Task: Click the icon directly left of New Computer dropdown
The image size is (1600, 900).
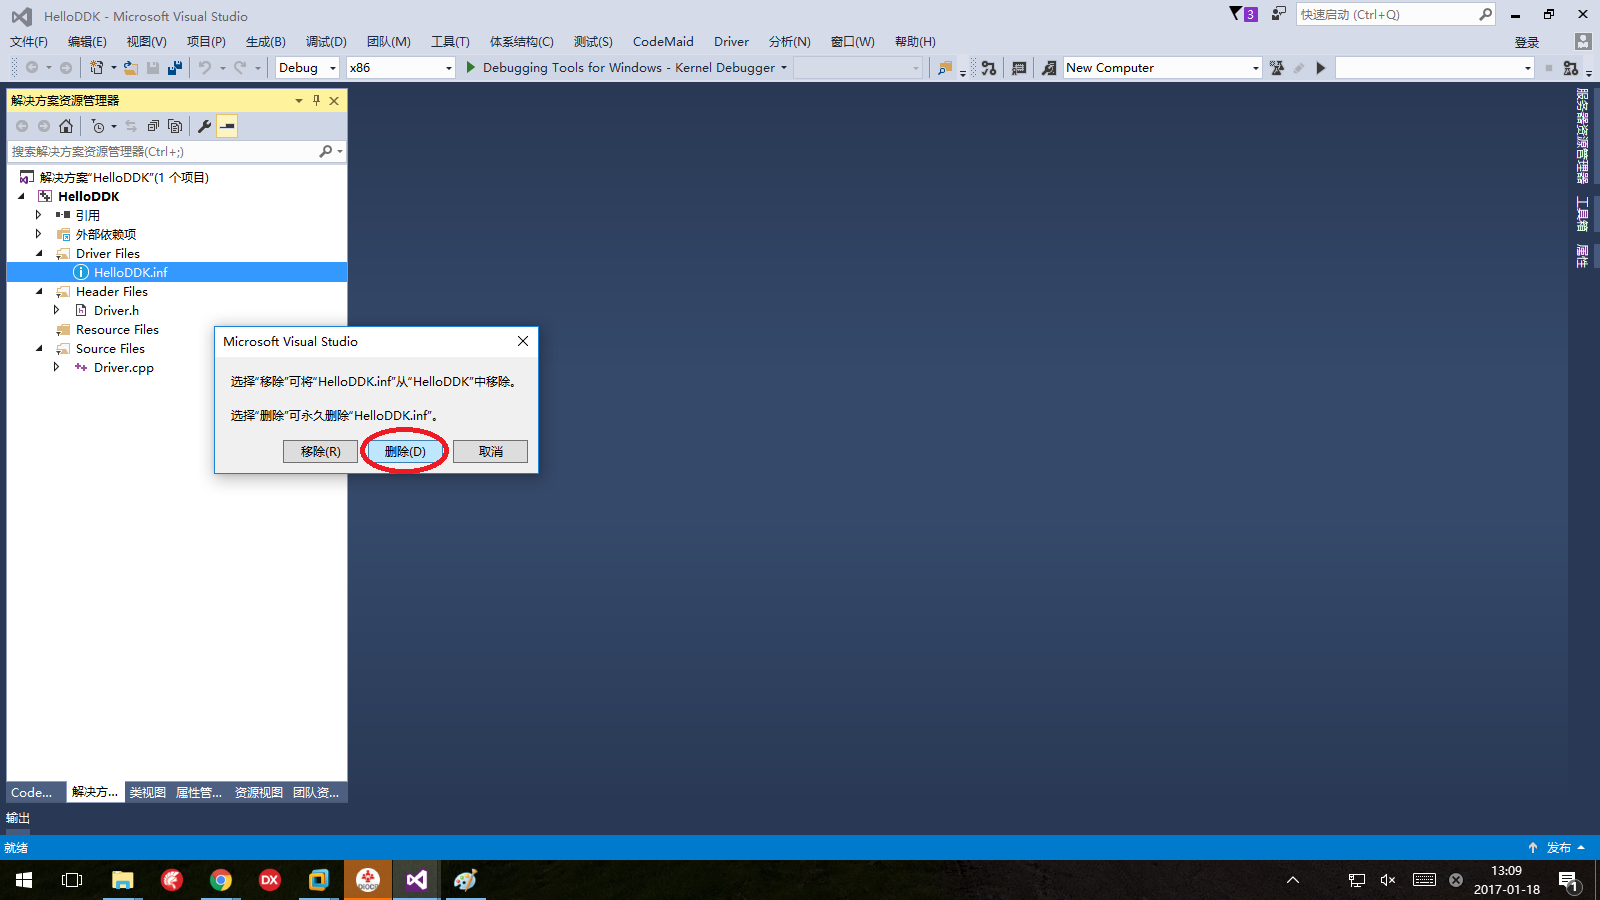Action: tap(1049, 68)
